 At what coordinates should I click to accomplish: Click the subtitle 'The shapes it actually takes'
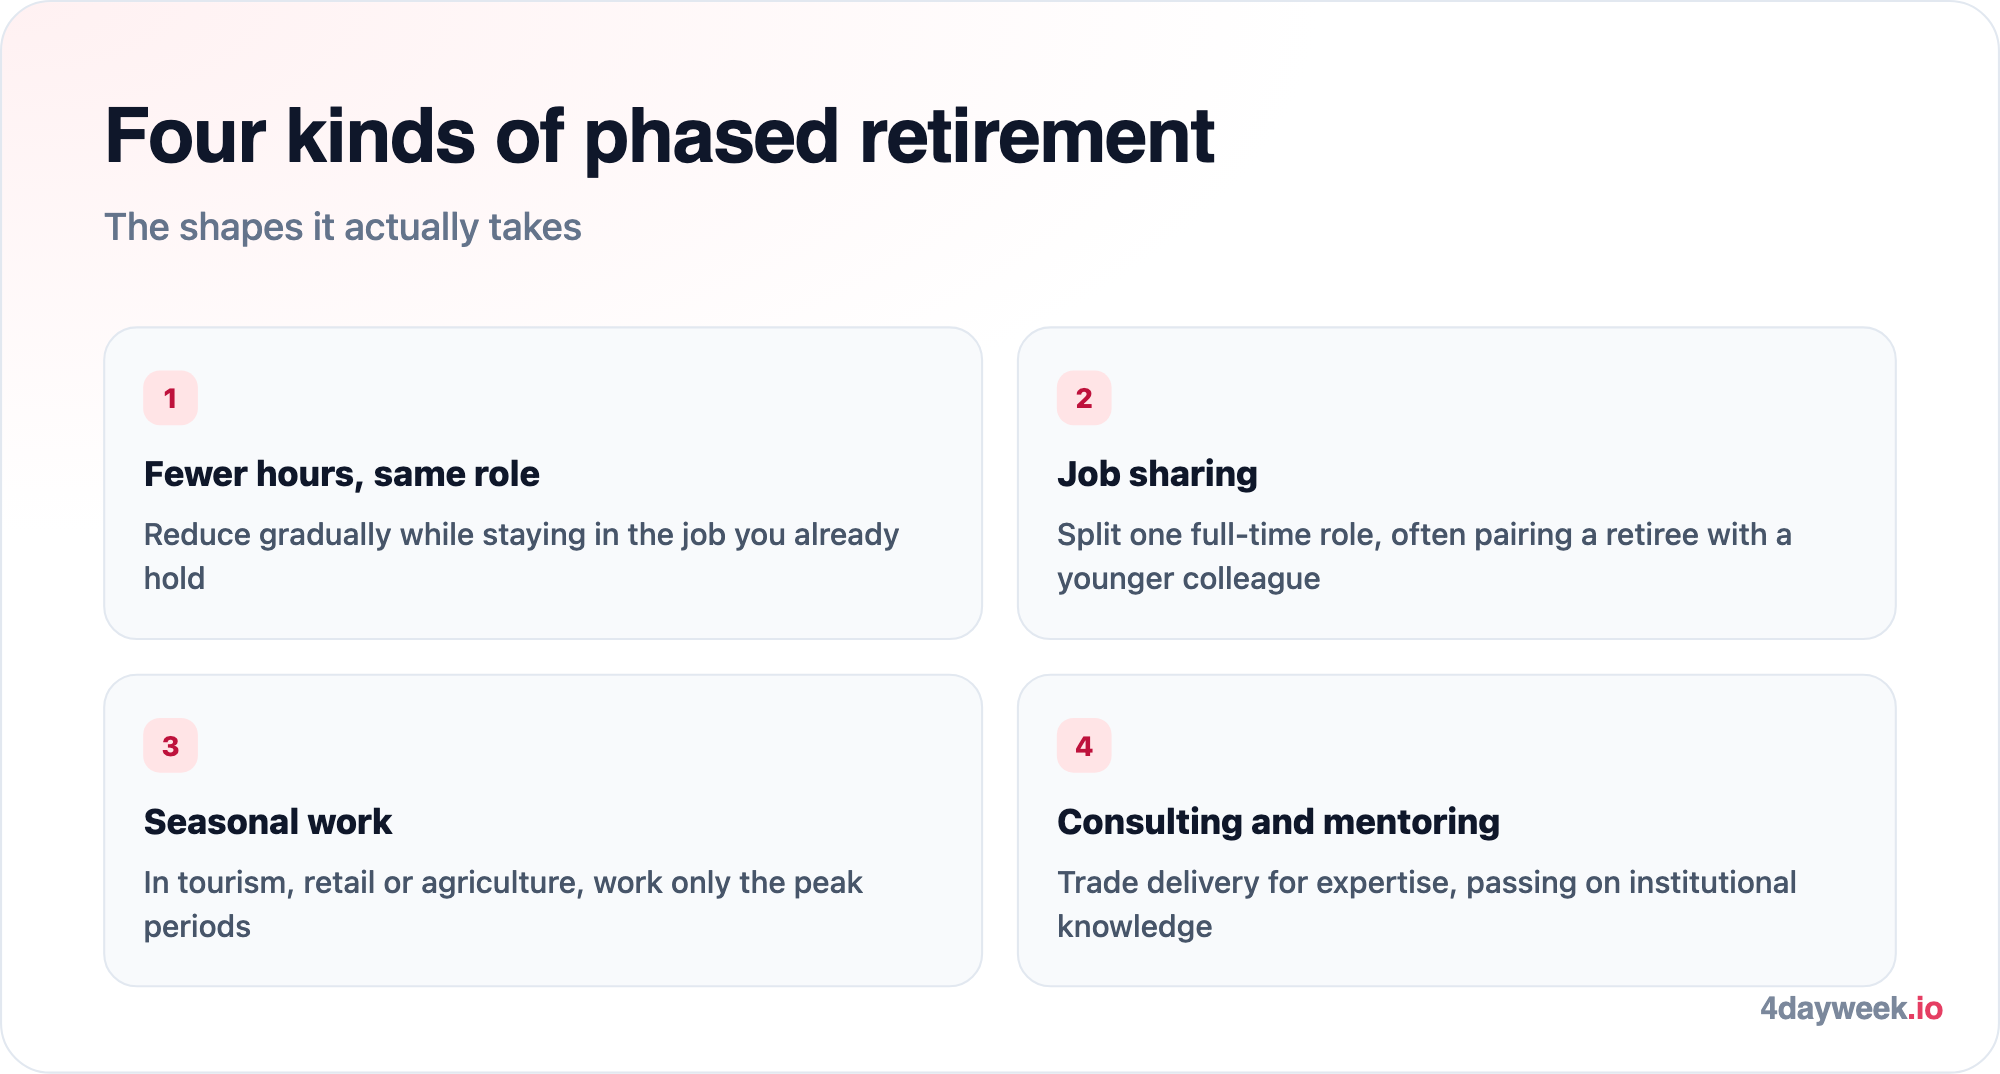point(343,227)
